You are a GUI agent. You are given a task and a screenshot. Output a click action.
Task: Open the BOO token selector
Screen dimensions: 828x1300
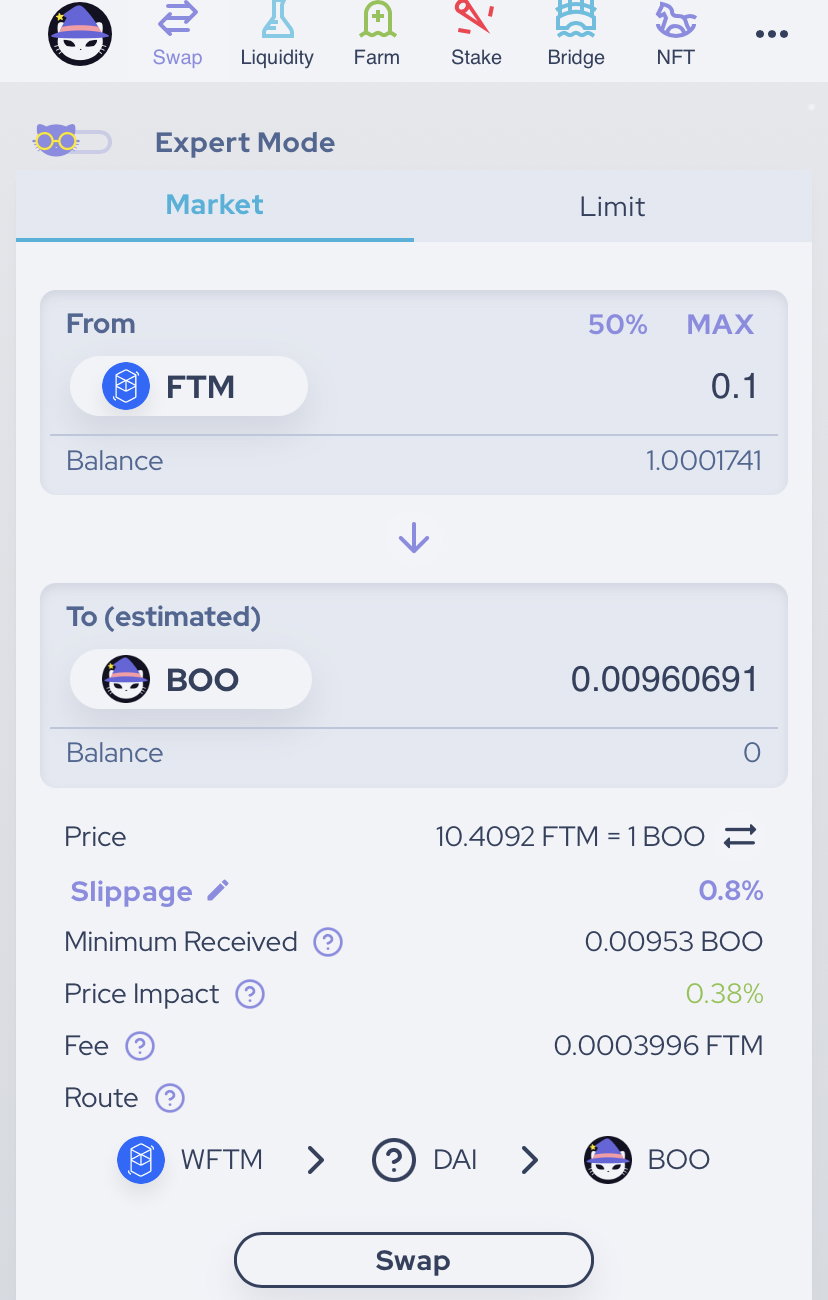[x=190, y=679]
